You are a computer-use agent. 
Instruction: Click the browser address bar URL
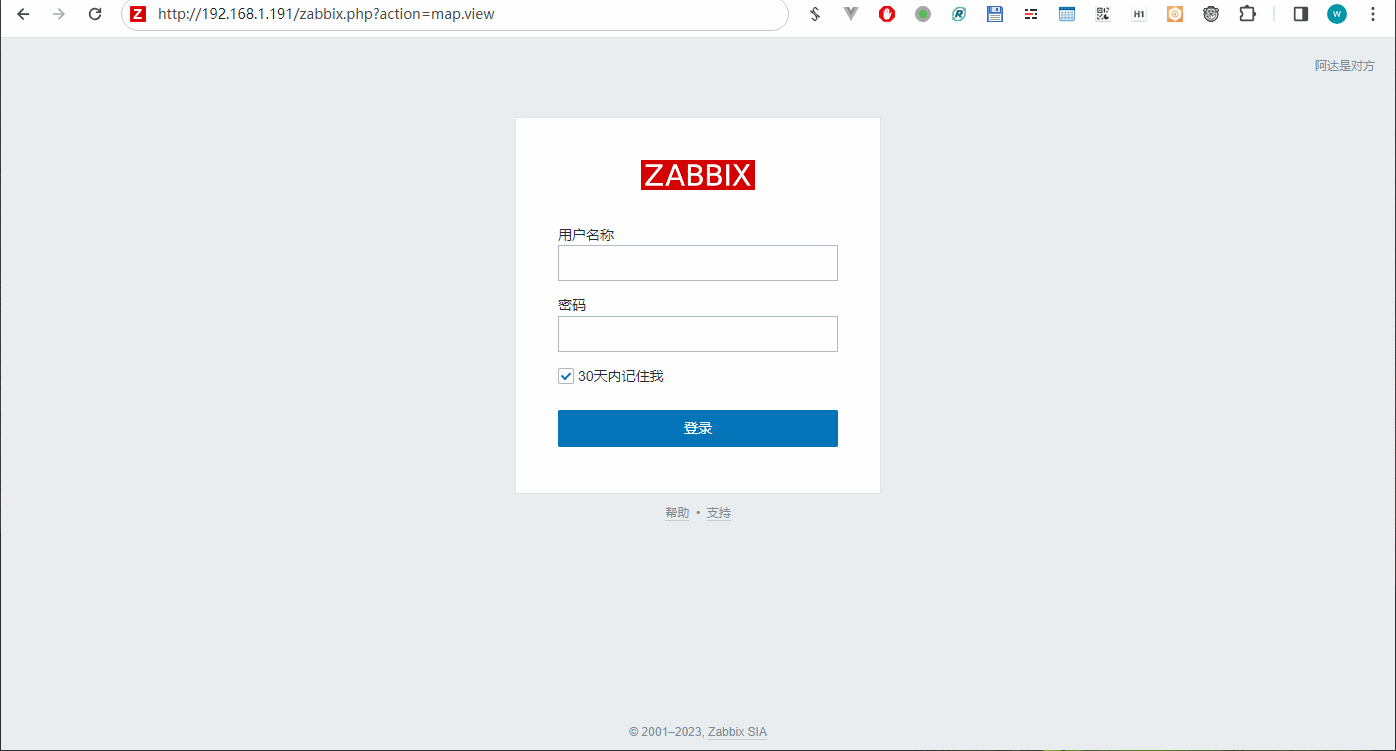click(326, 14)
